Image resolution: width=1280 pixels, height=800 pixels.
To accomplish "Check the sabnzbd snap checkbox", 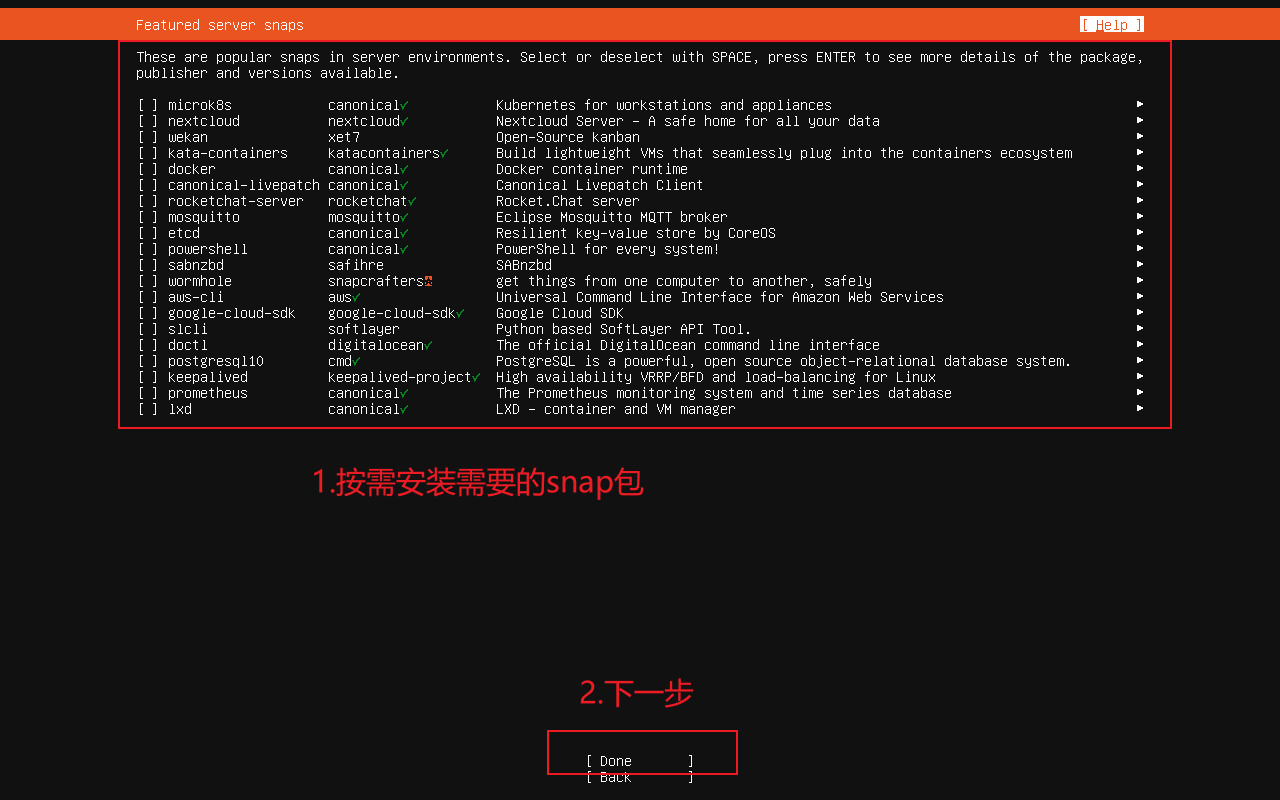I will point(148,265).
